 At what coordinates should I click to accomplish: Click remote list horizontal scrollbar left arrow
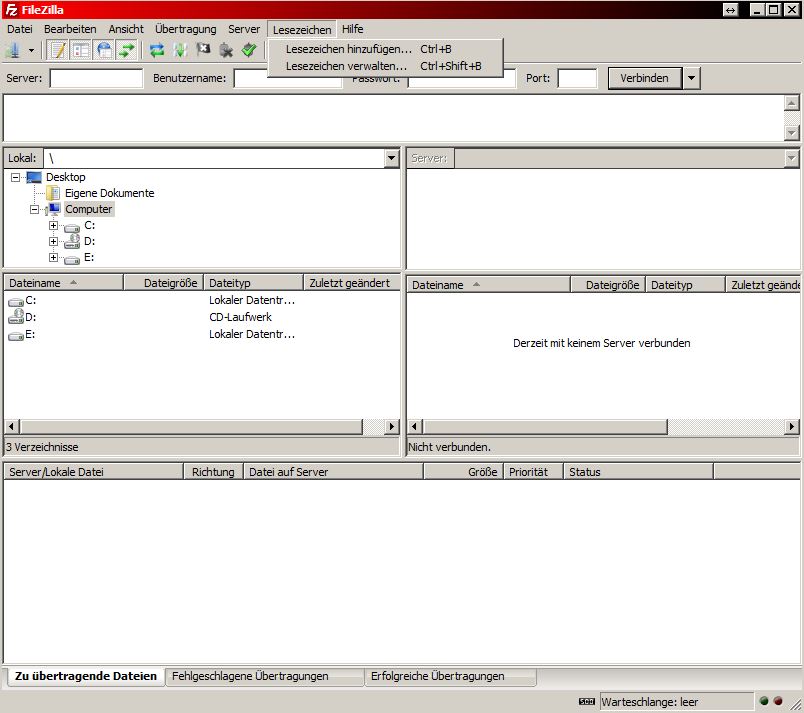415,426
